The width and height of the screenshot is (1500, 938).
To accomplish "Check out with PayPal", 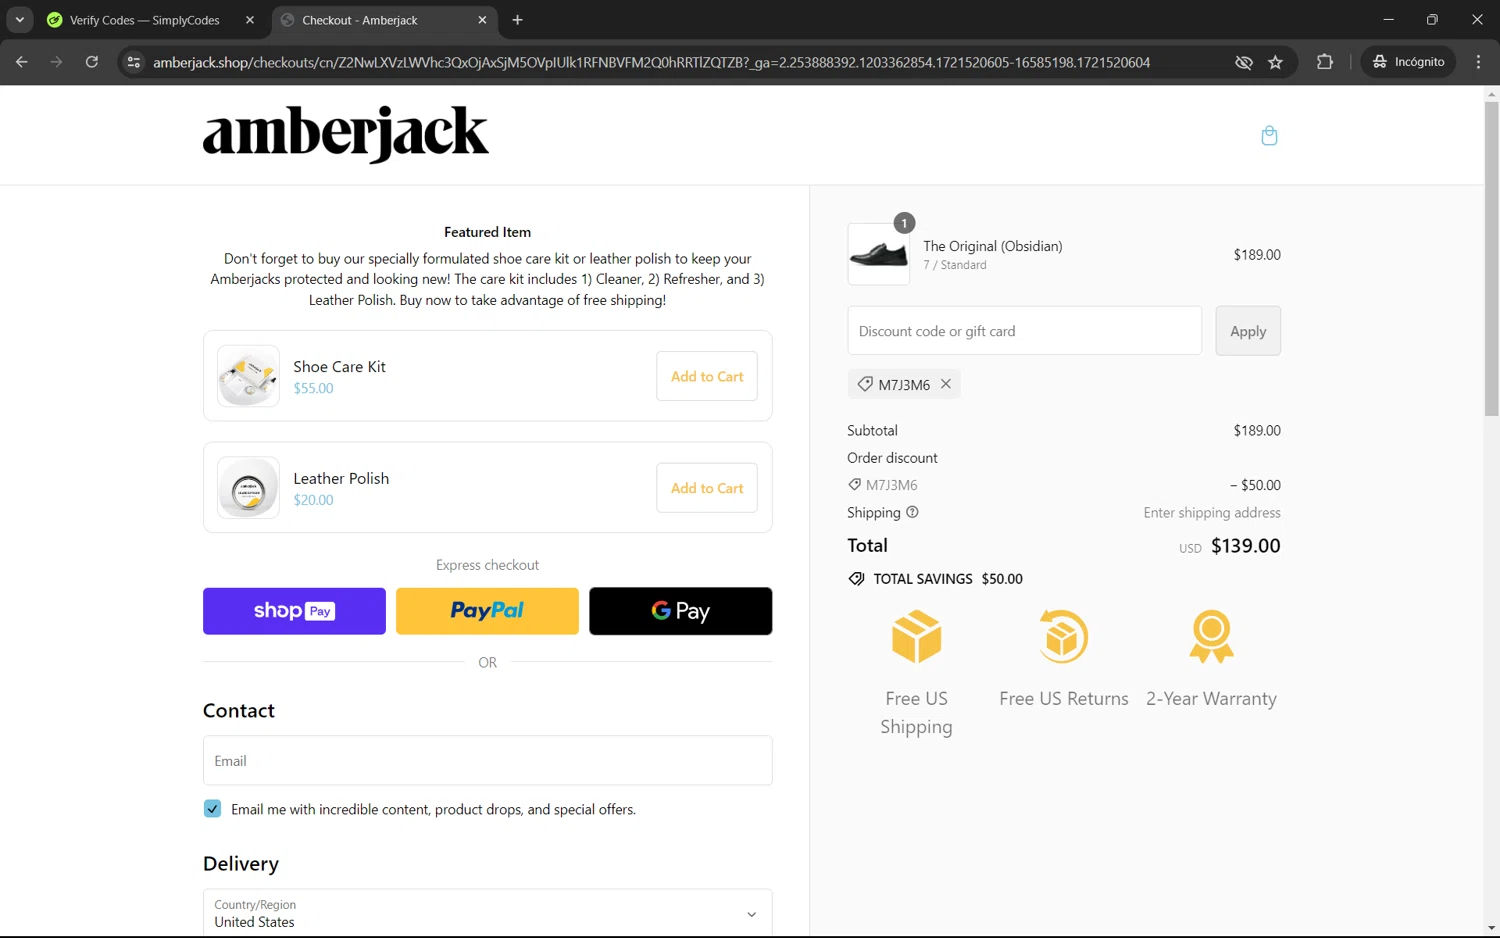I will click(x=487, y=611).
